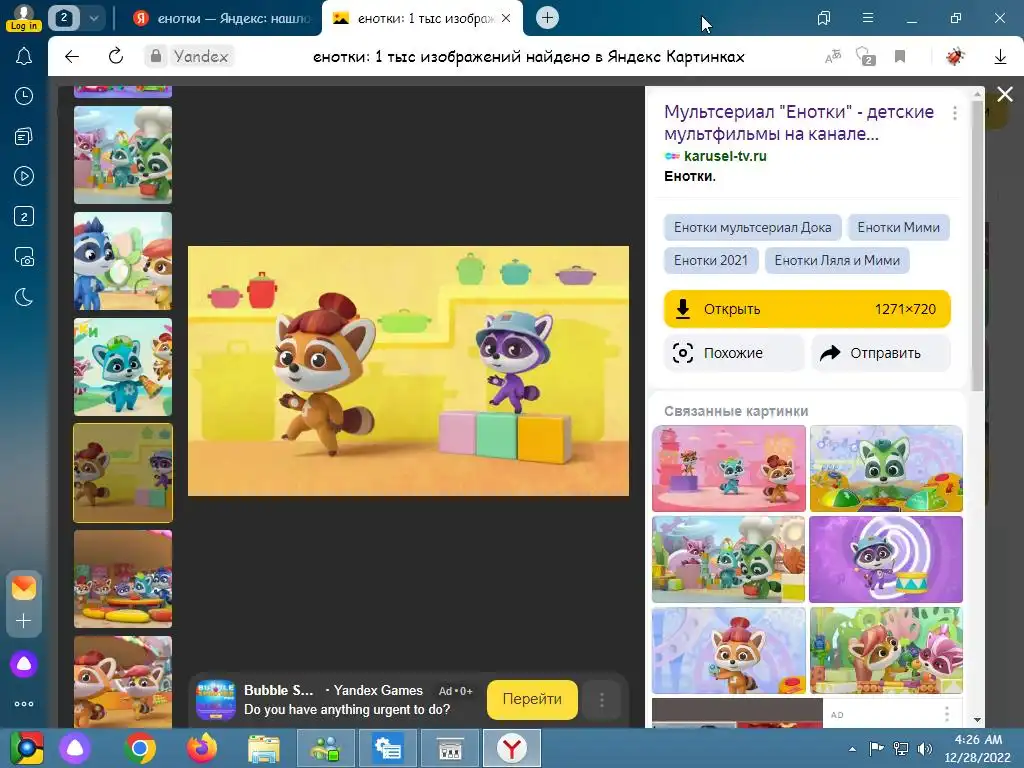Open browsing history clock icon
The image size is (1024, 768).
pos(24,96)
